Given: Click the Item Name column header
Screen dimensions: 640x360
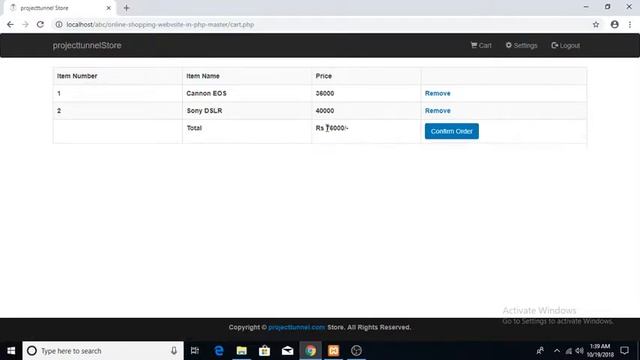Looking at the screenshot, I should pyautogui.click(x=203, y=76).
